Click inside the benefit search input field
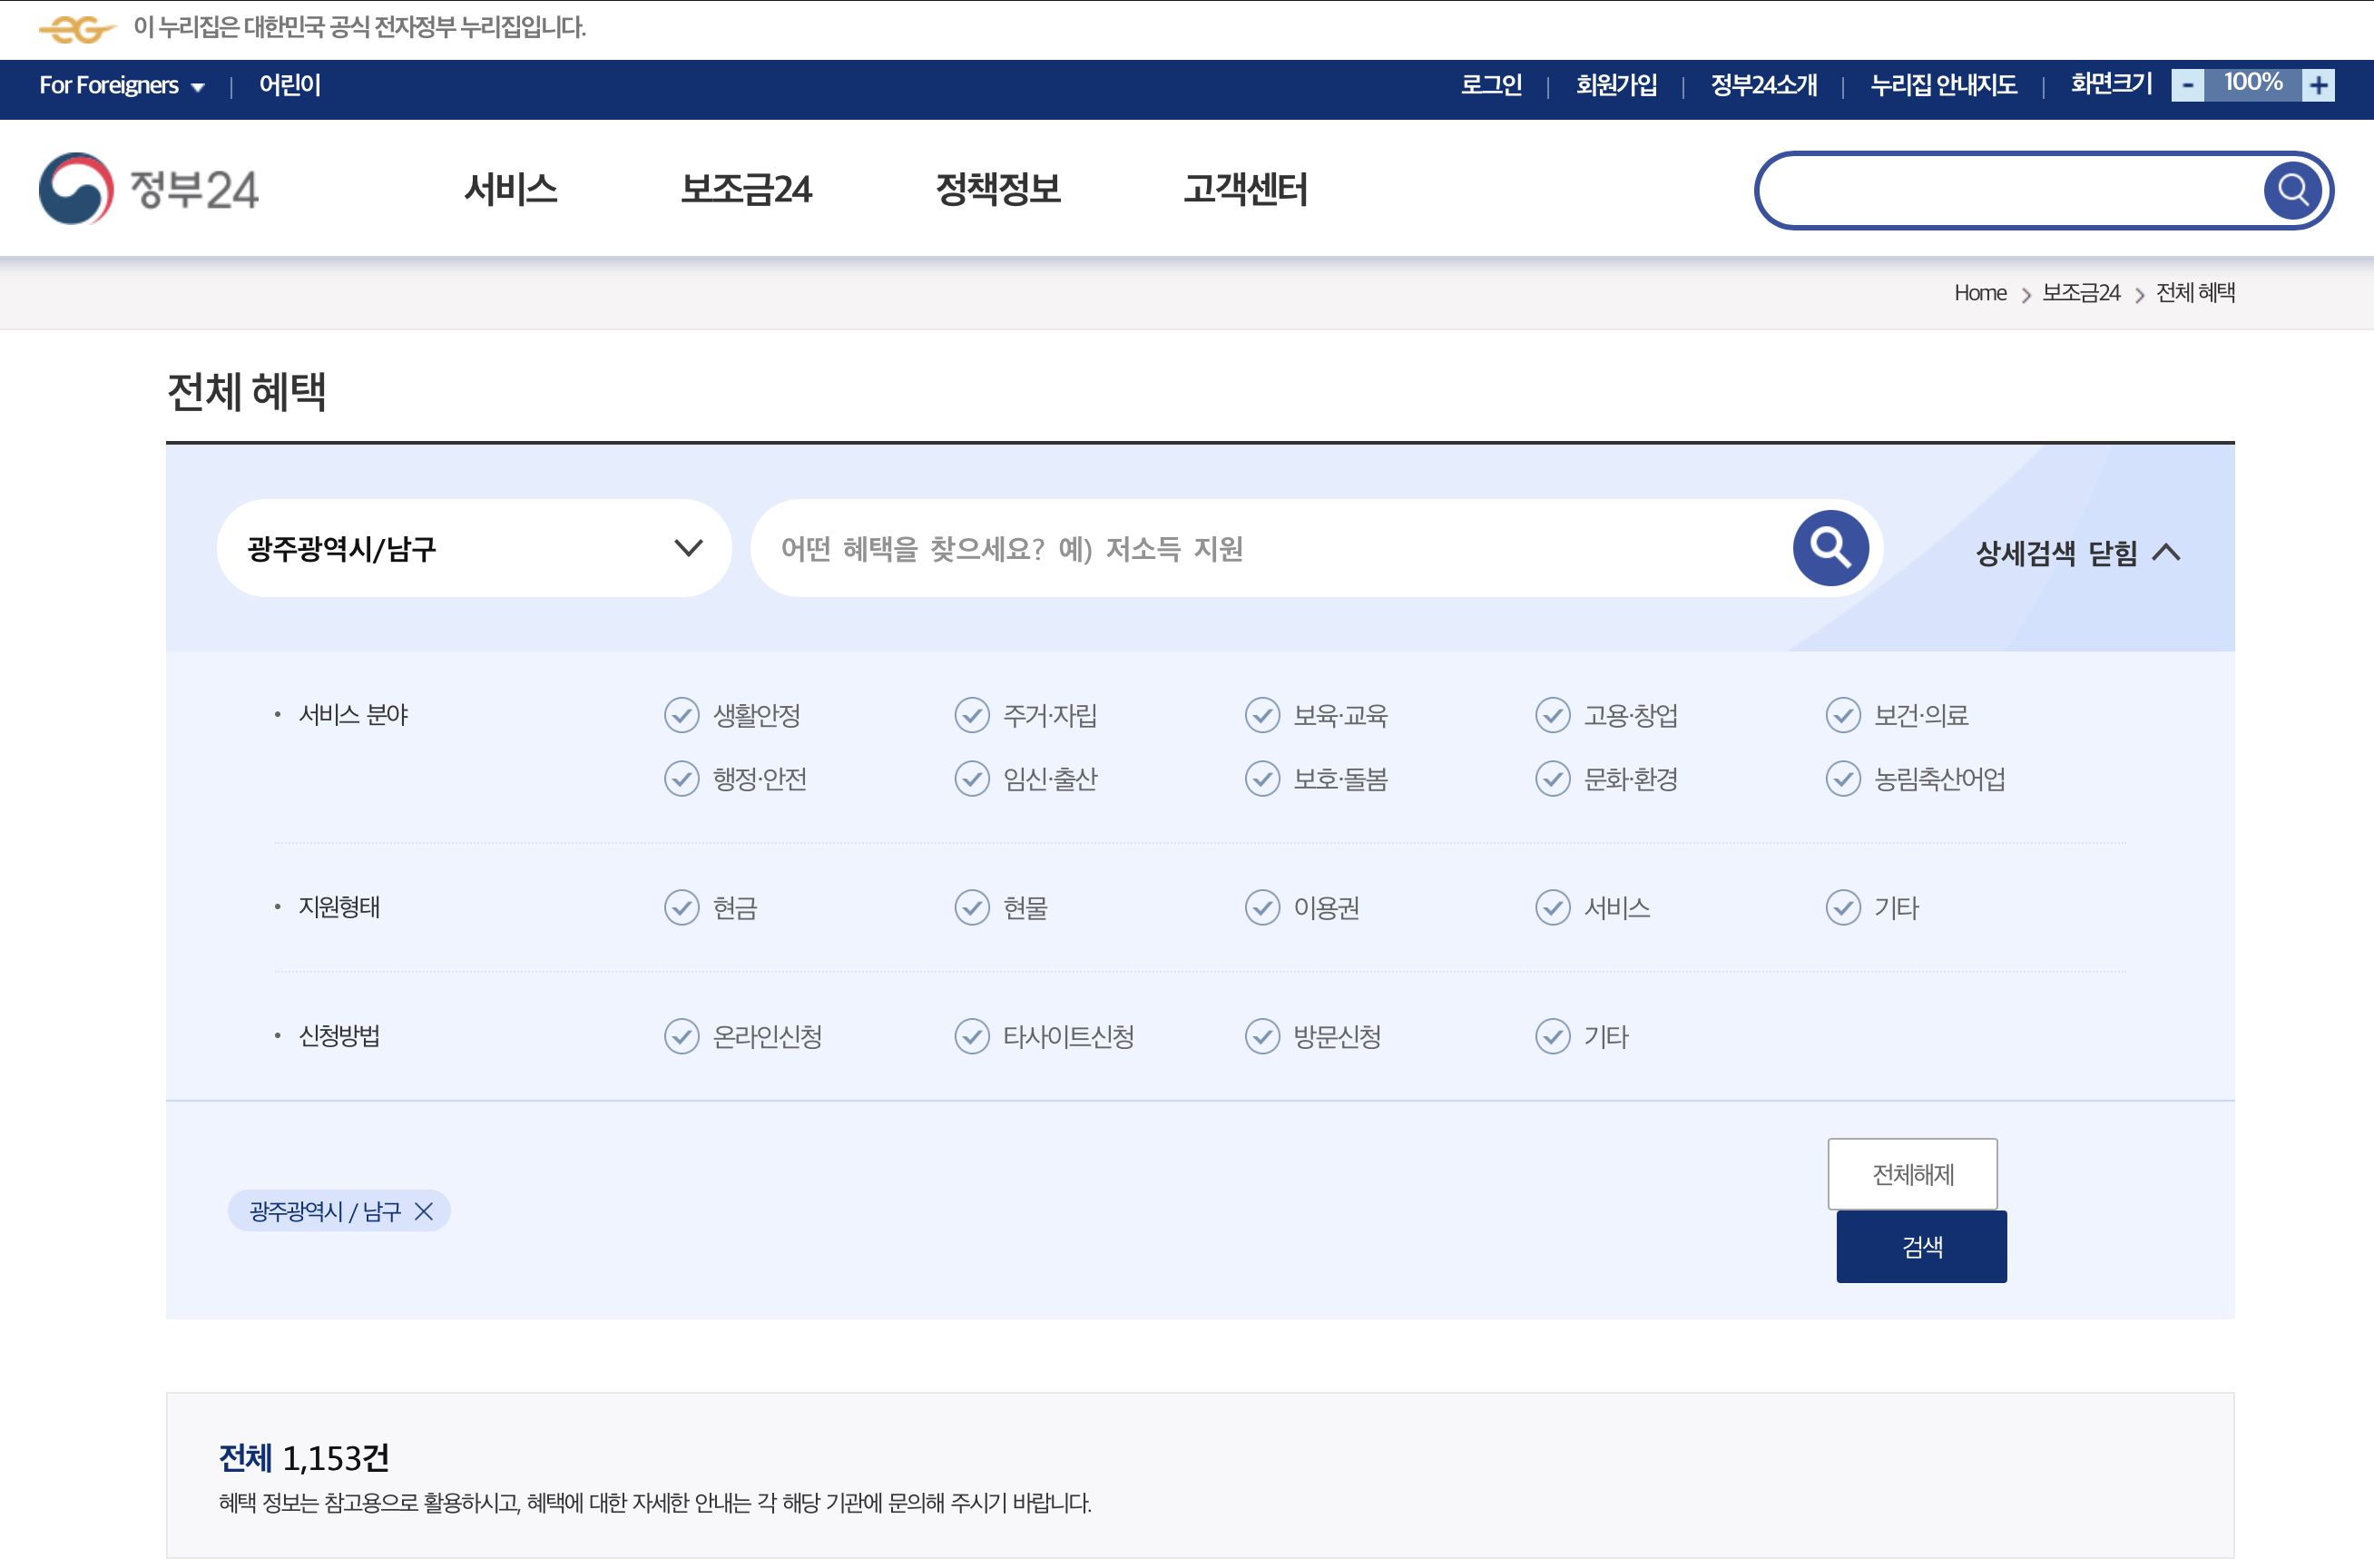The height and width of the screenshot is (1568, 2374). tap(1250, 547)
